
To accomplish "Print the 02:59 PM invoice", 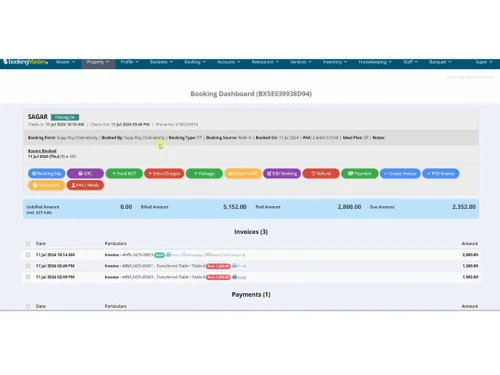I will (239, 277).
